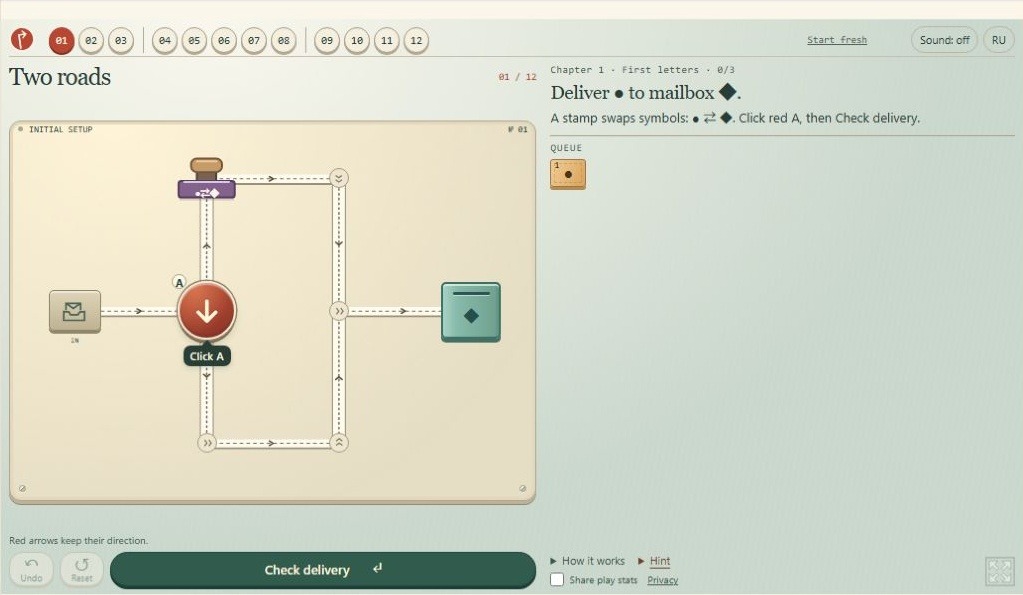Click the circled A label badge
The image size is (1023, 595).
tap(179, 282)
